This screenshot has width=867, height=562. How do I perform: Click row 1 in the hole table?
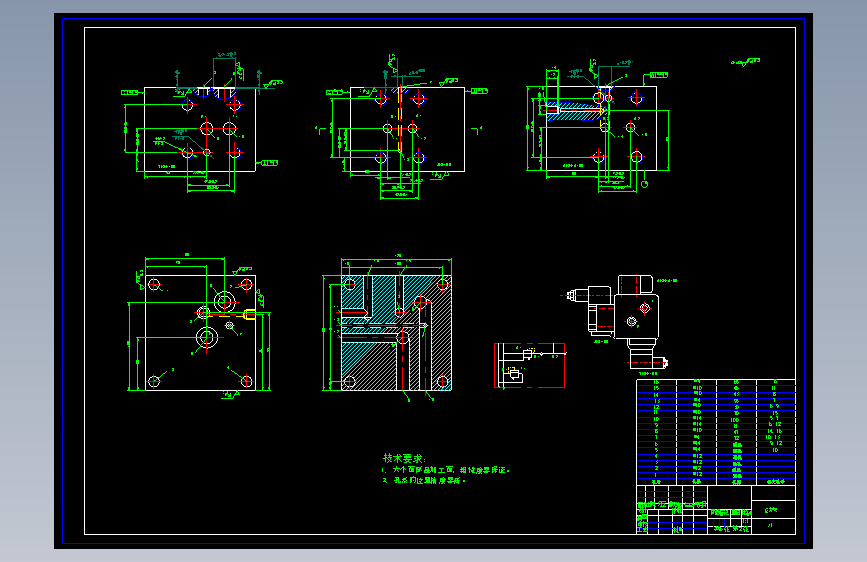tap(716, 475)
